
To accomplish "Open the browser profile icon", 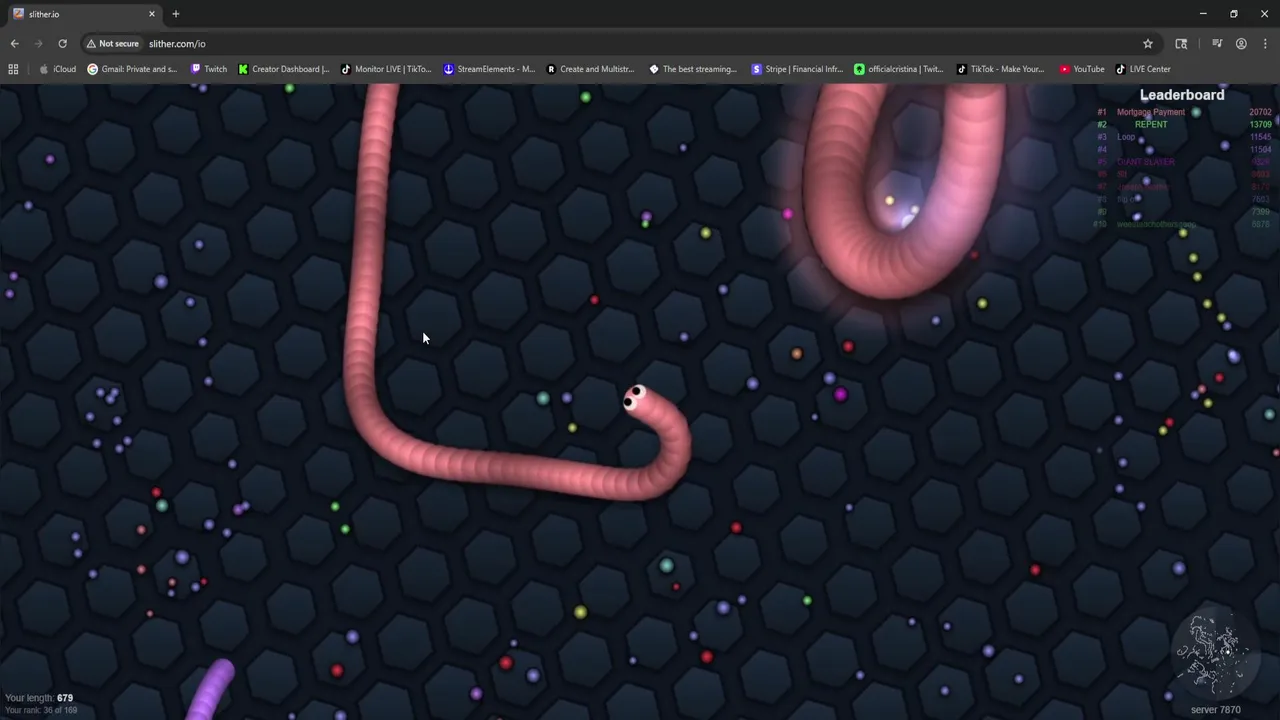I will pos(1241,44).
